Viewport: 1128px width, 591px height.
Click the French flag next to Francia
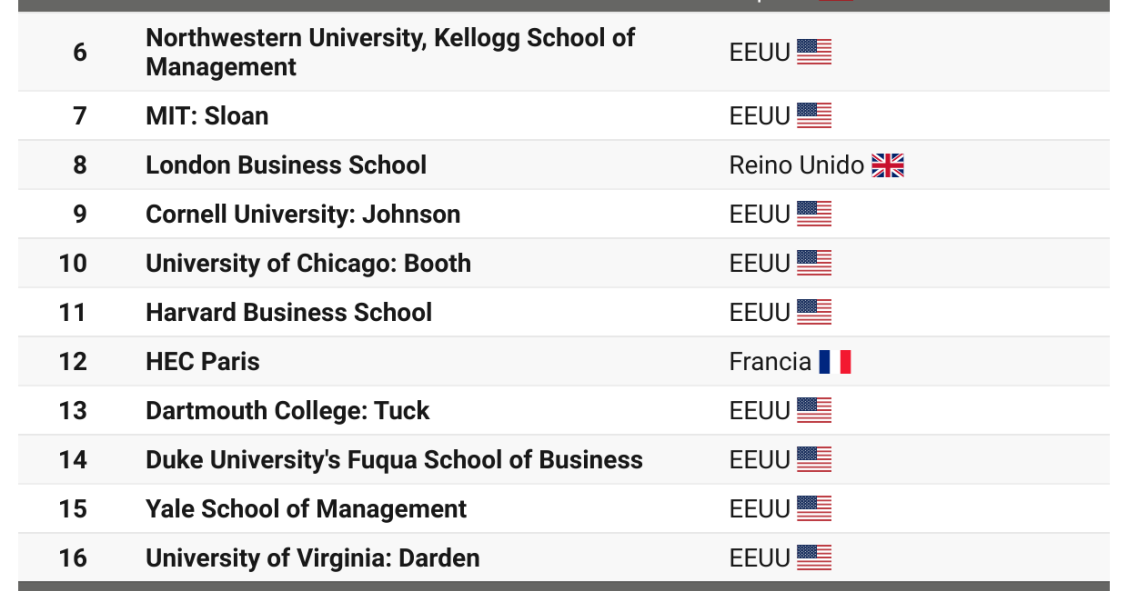tap(834, 362)
